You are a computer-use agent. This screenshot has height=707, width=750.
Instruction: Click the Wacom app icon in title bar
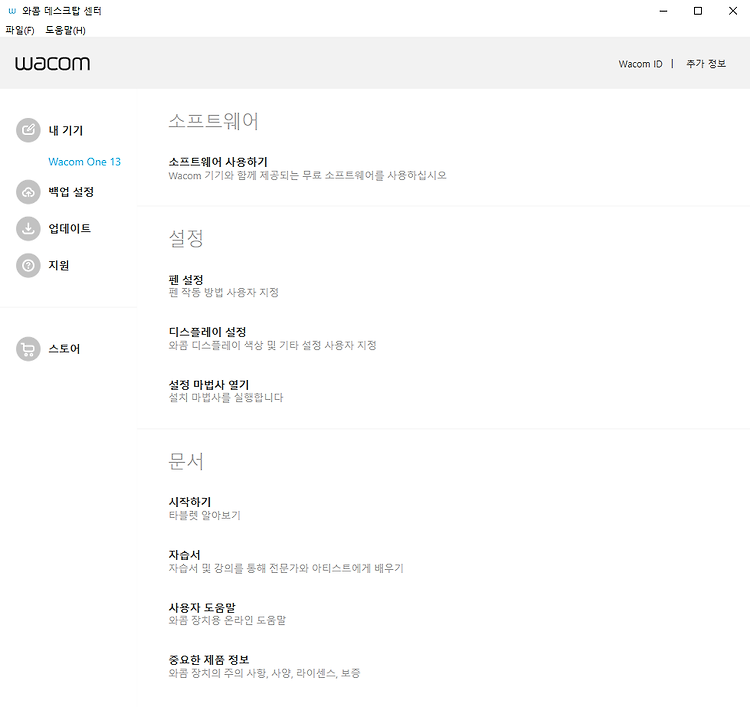[x=12, y=11]
